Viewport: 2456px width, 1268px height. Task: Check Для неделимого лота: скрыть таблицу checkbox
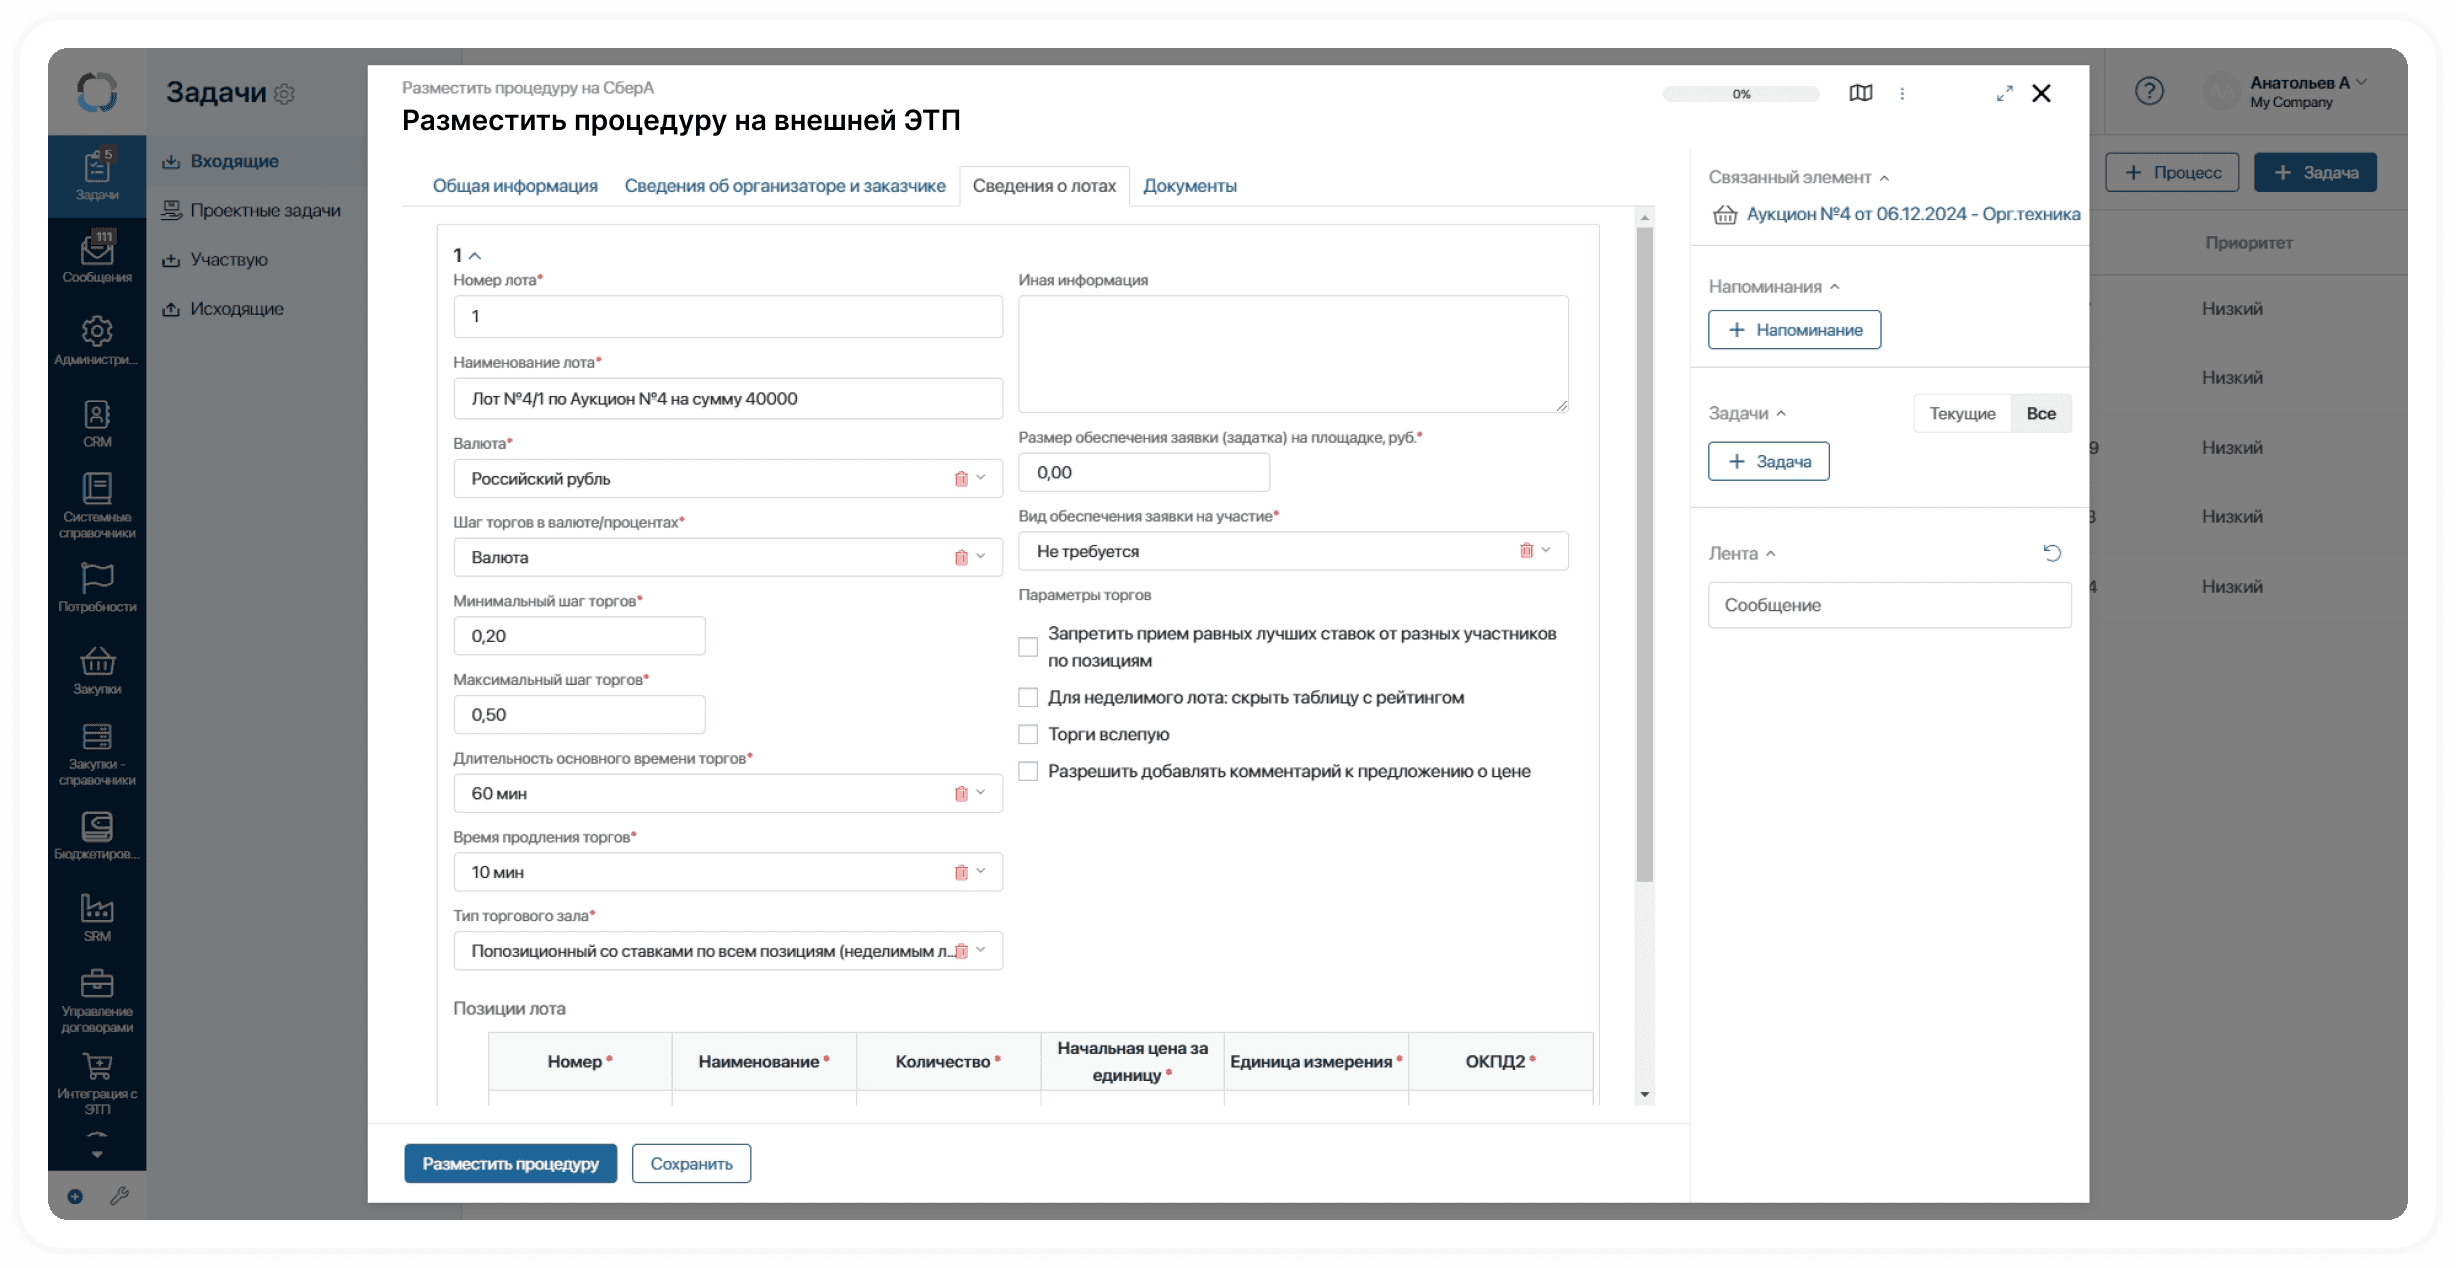tap(1028, 698)
